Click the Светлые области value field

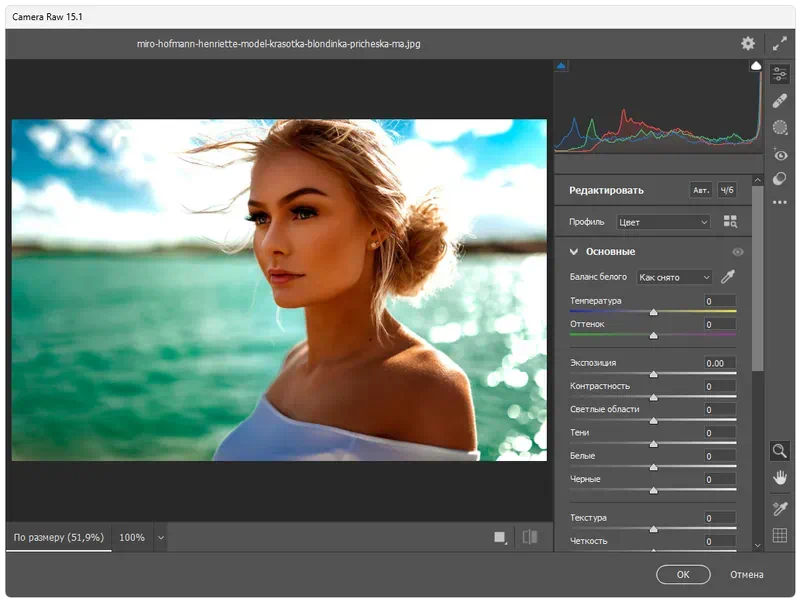point(720,410)
